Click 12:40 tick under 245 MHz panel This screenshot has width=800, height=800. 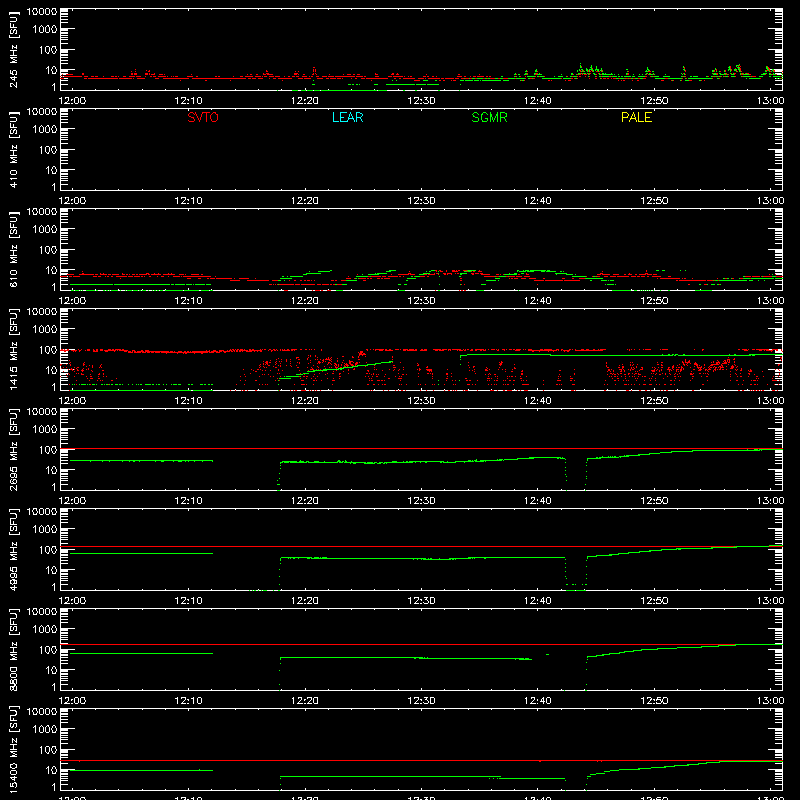(x=538, y=101)
